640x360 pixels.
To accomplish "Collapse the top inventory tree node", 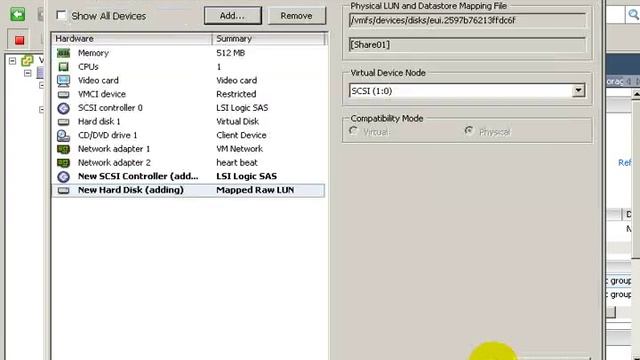I will pyautogui.click(x=12, y=61).
